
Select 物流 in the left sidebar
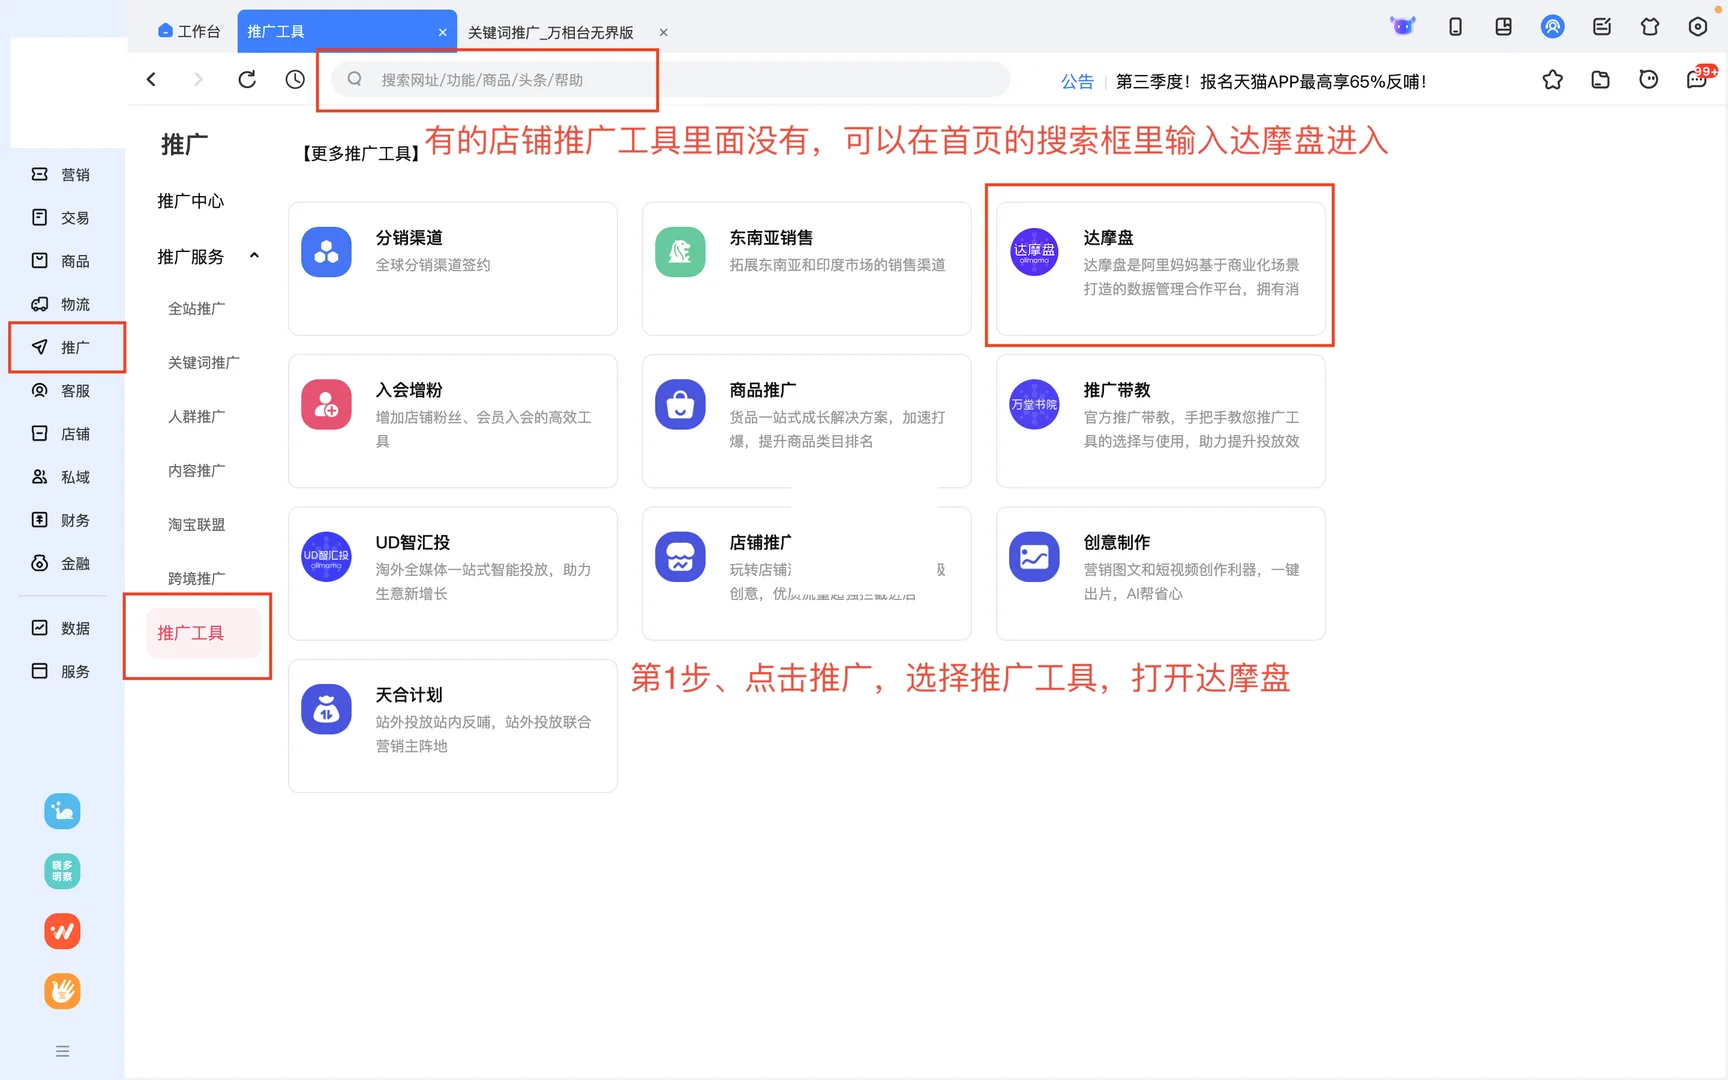(x=62, y=304)
